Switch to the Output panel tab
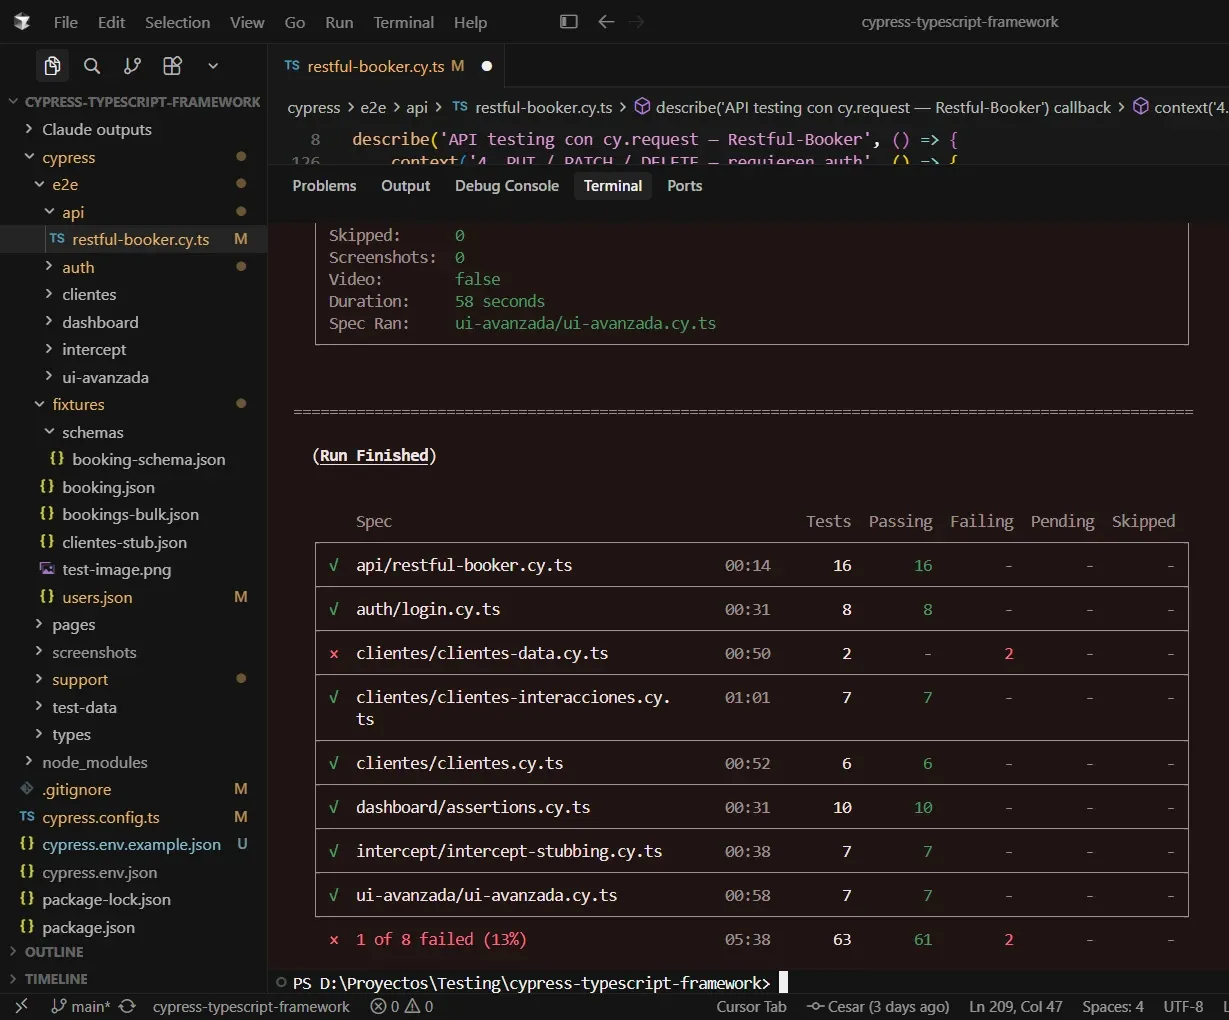Image resolution: width=1229 pixels, height=1020 pixels. pos(405,186)
